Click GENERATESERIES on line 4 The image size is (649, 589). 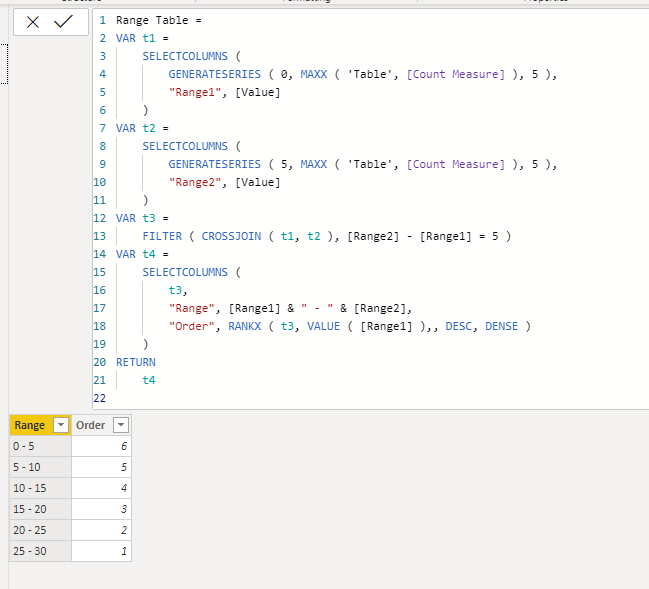(214, 74)
